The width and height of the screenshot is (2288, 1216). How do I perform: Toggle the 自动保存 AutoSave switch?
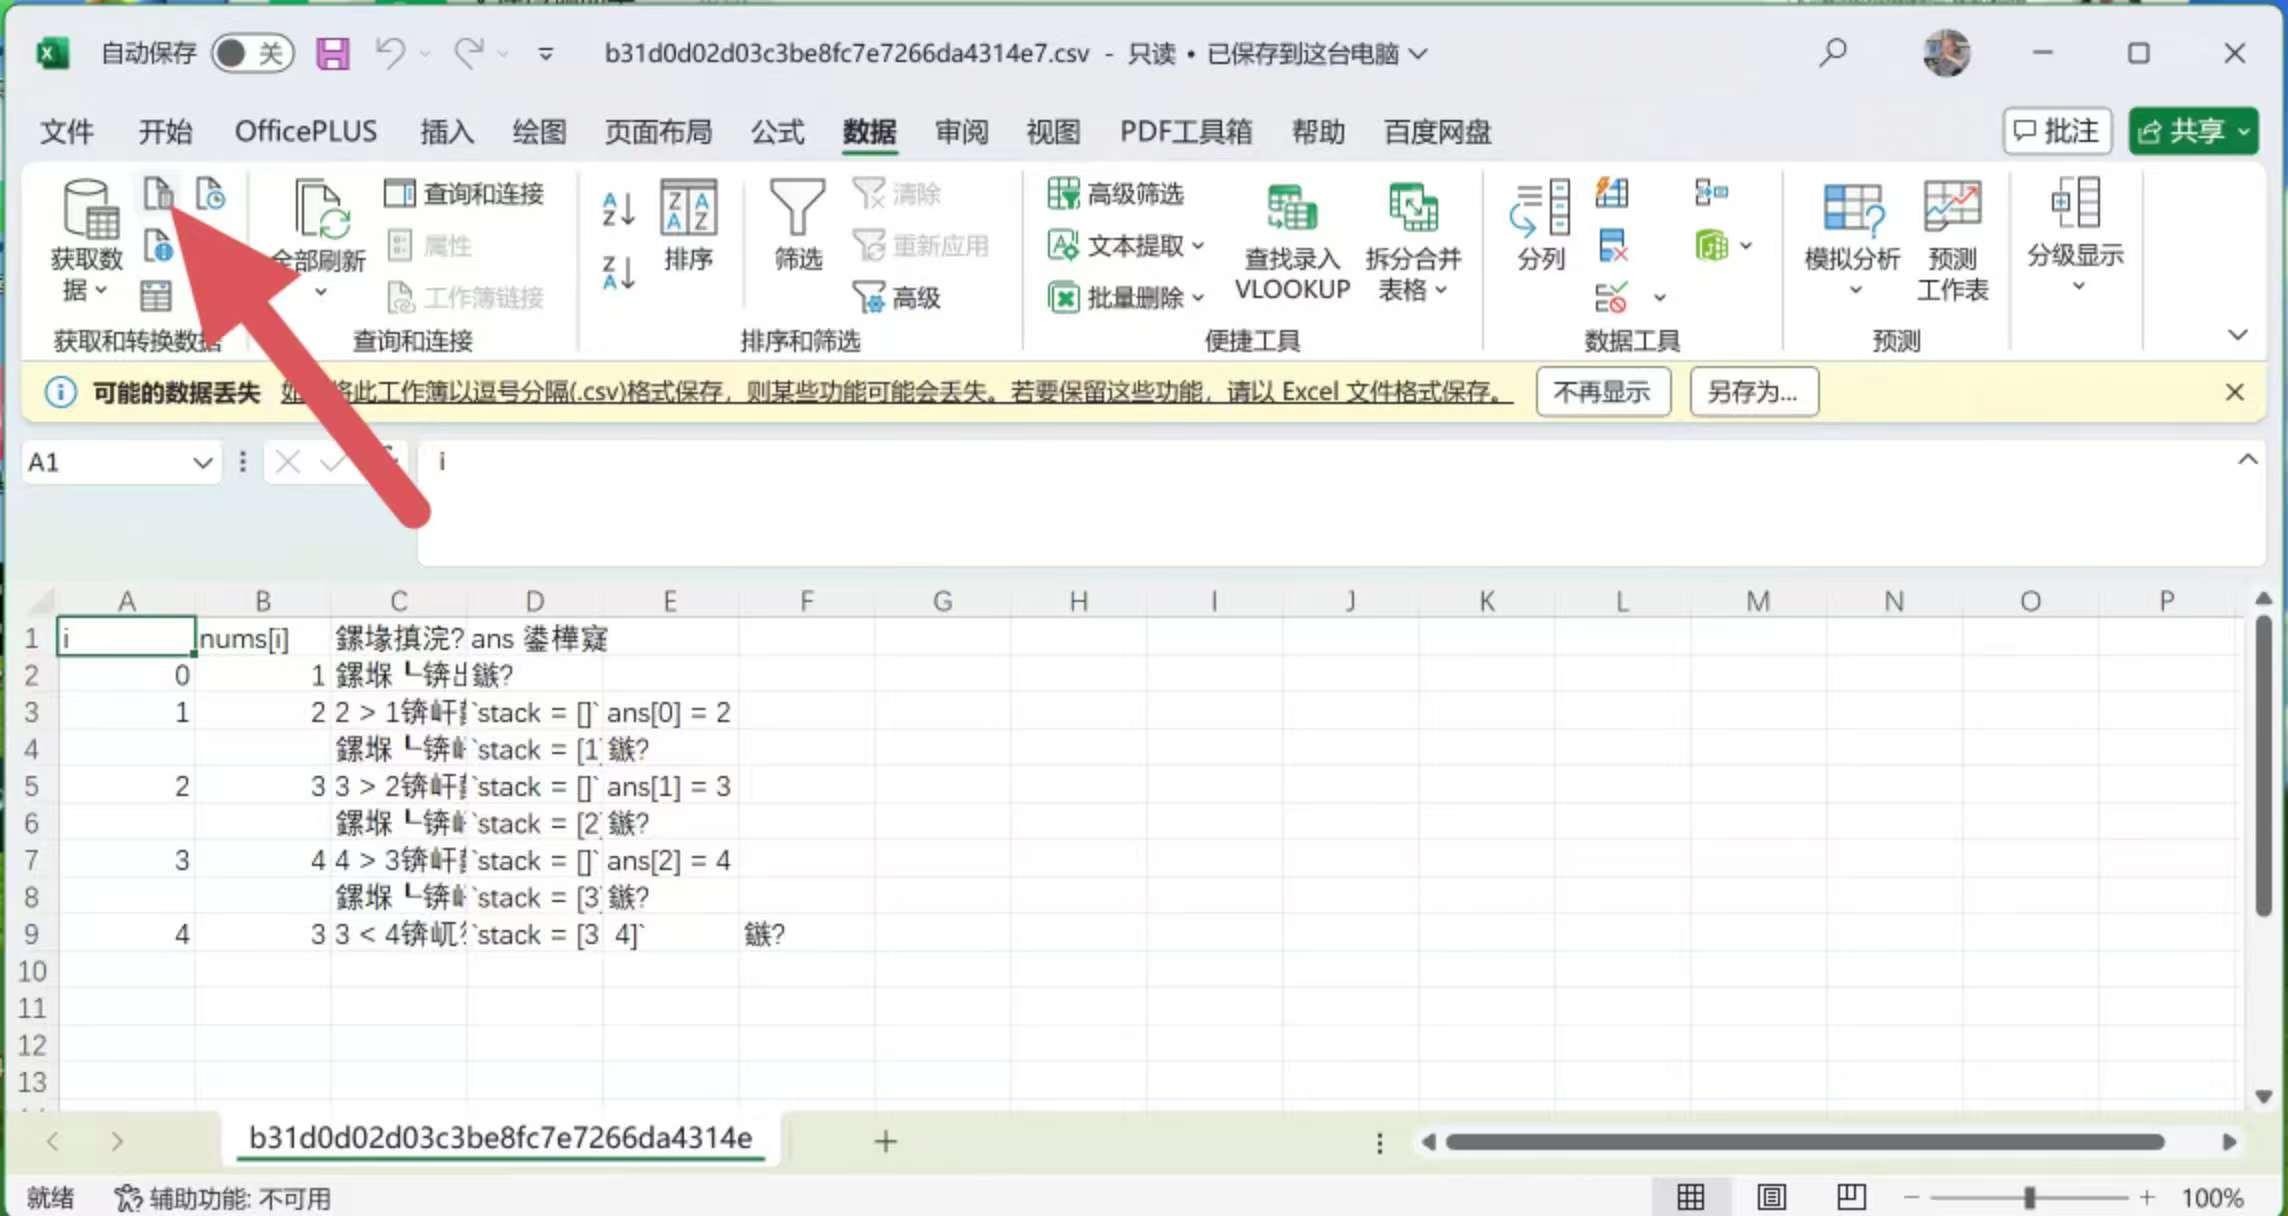251,53
